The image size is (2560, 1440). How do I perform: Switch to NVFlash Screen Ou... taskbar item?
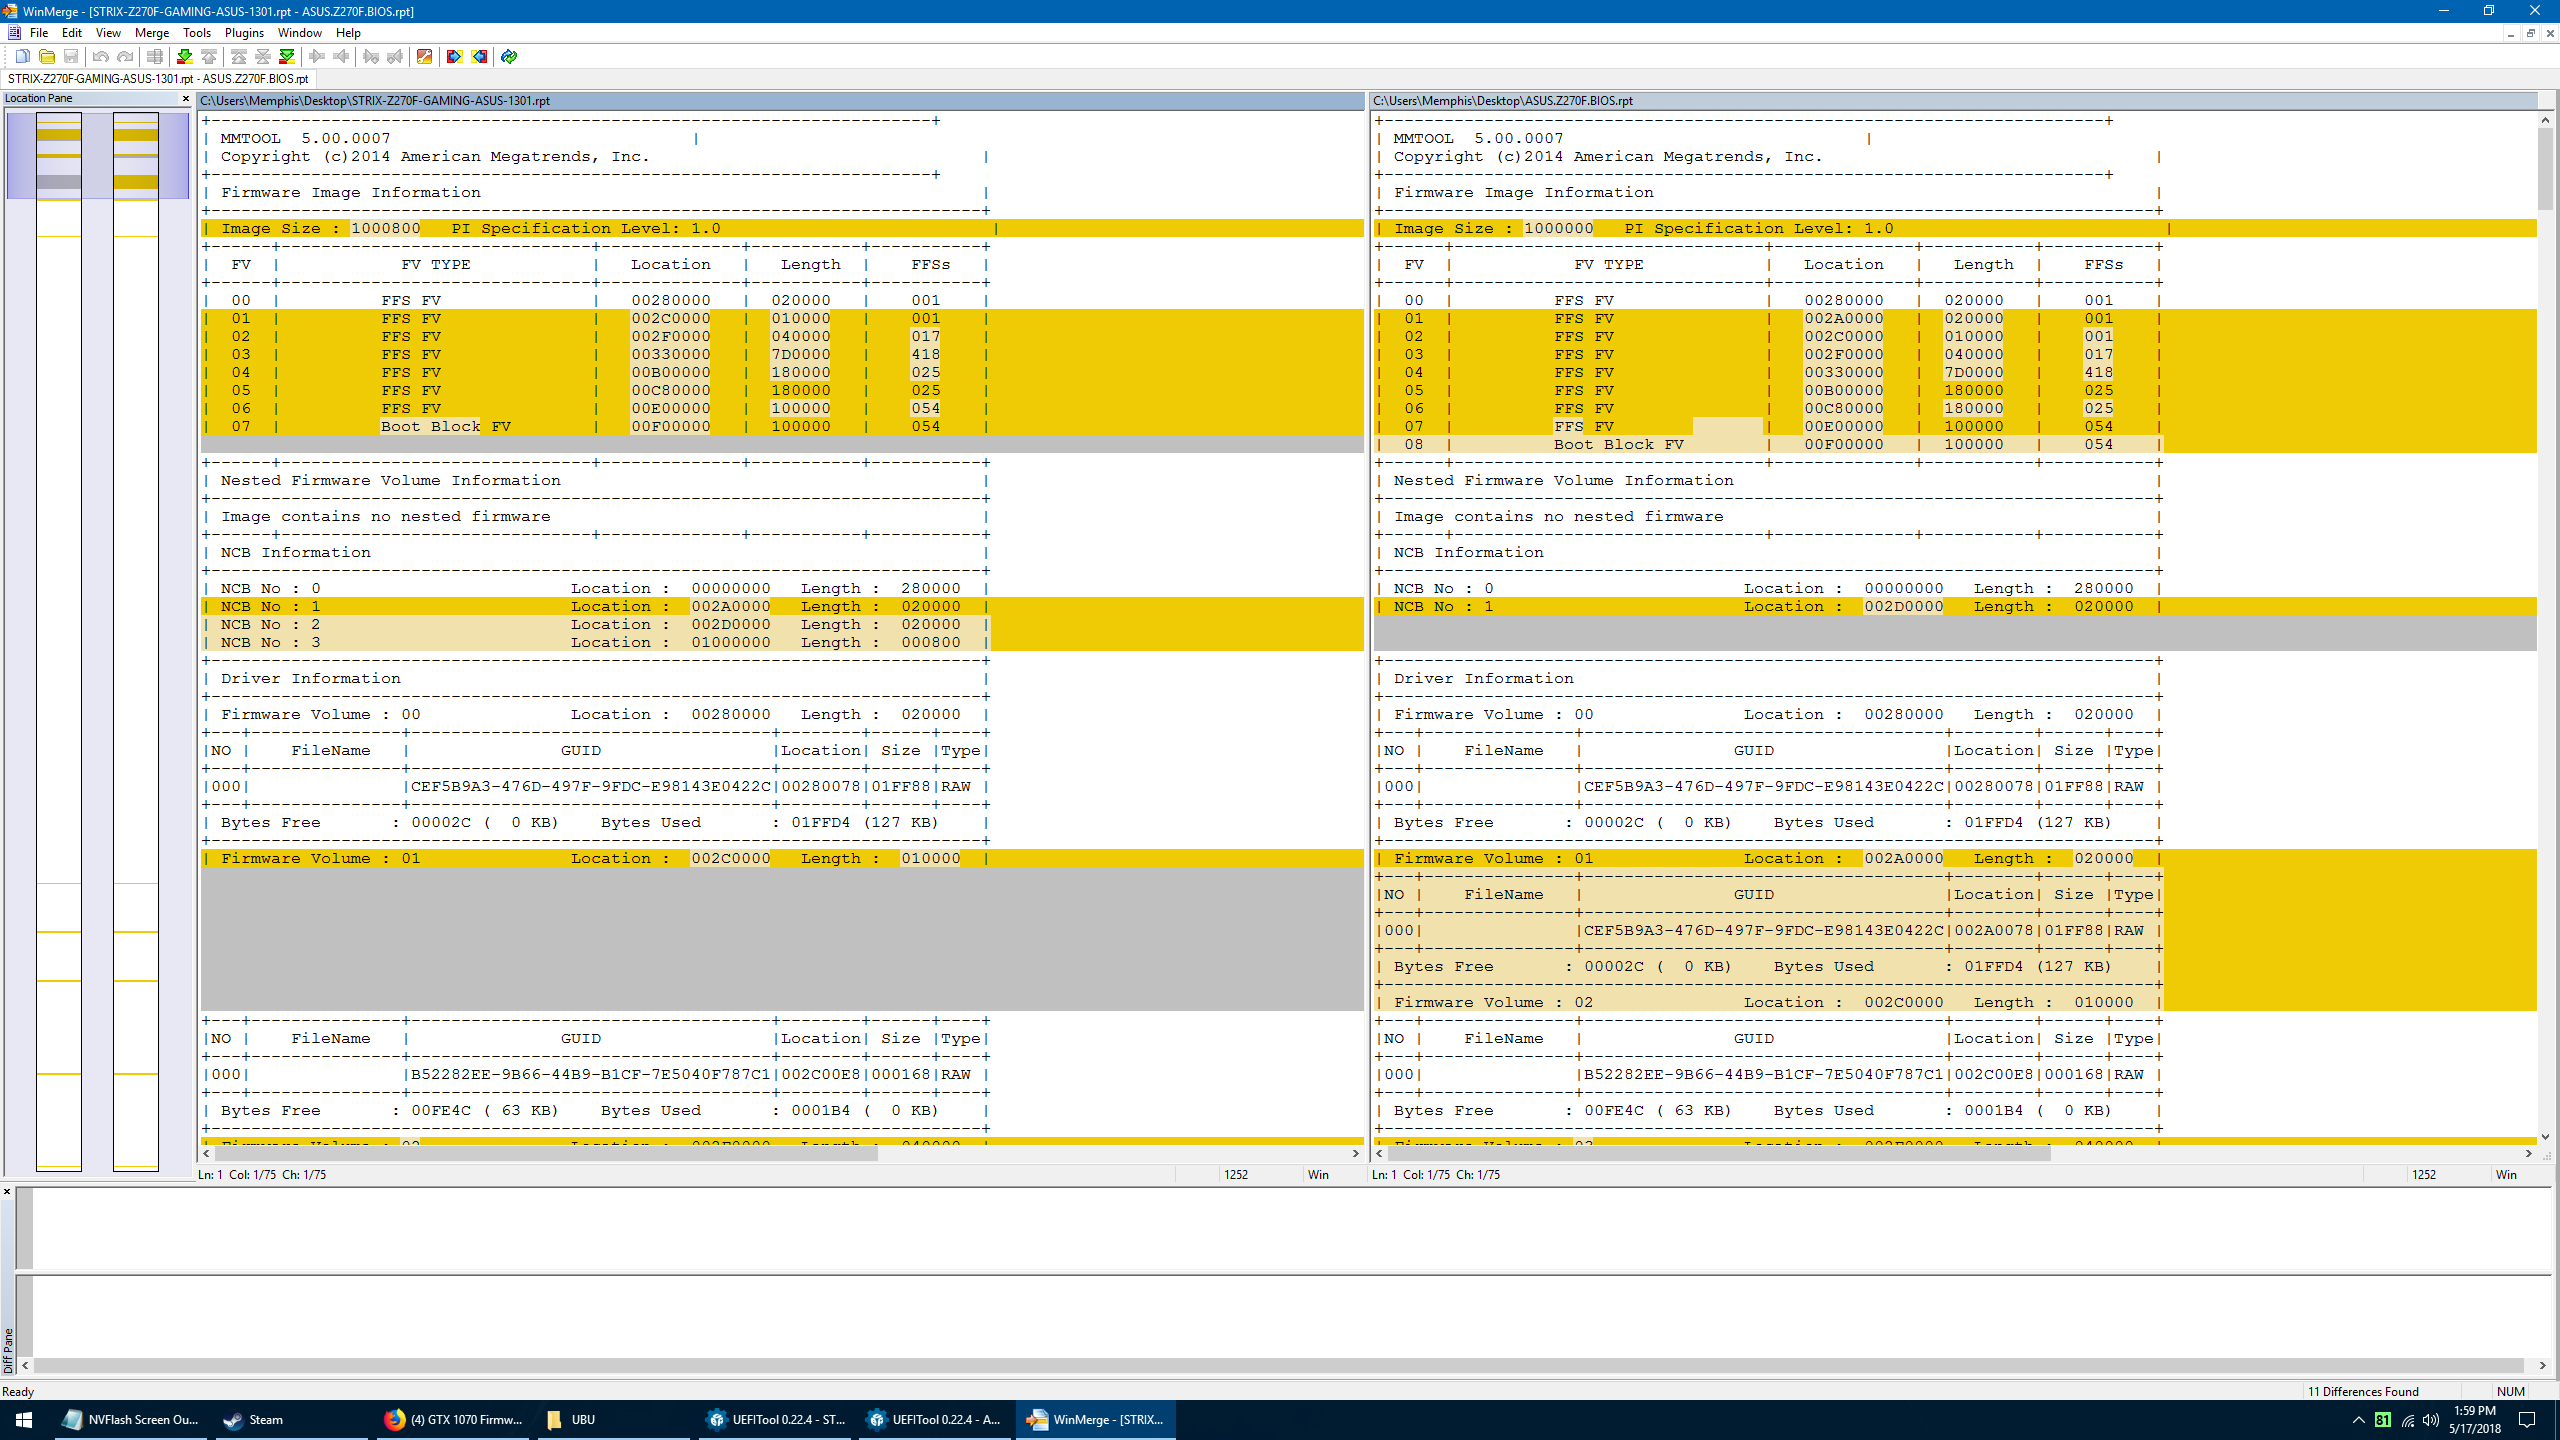pyautogui.click(x=130, y=1420)
